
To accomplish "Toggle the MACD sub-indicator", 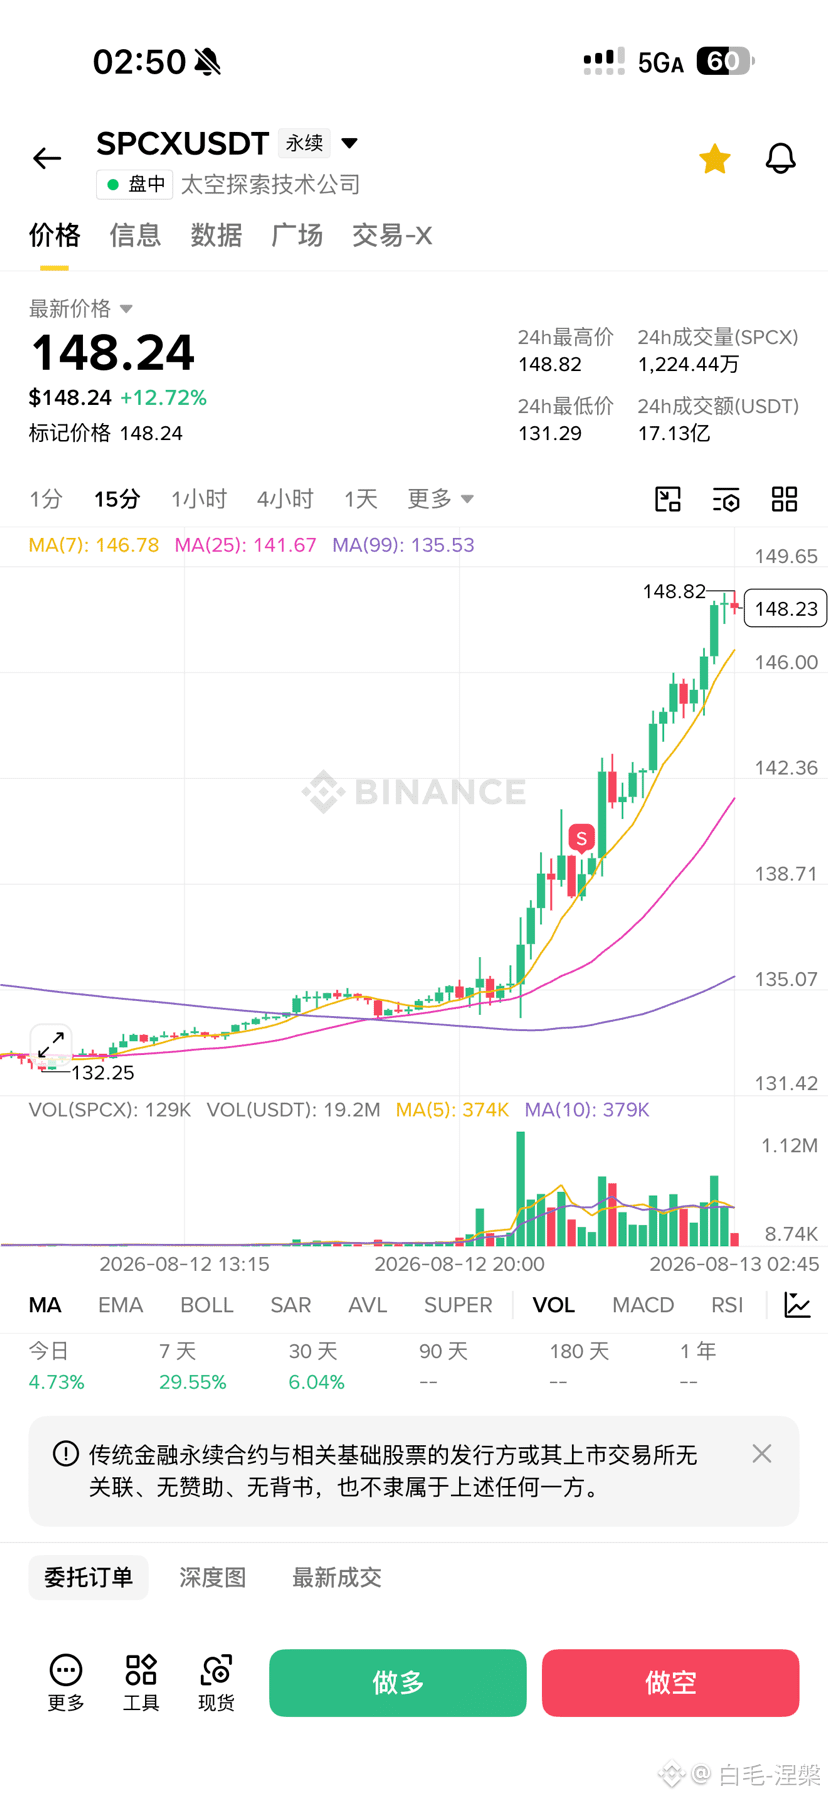I will (x=643, y=1305).
